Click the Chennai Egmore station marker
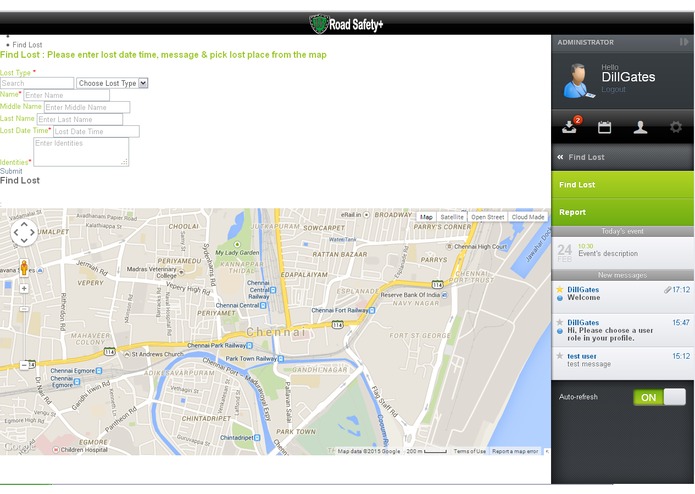695x494 pixels. pyautogui.click(x=99, y=370)
